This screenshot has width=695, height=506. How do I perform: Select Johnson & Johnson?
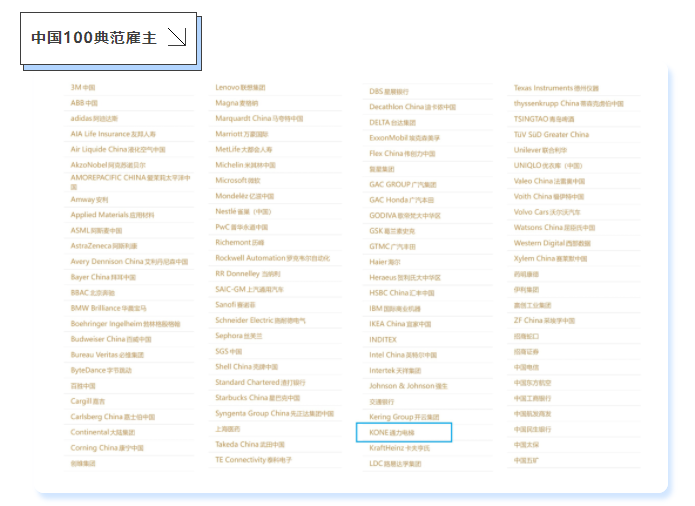(408, 386)
